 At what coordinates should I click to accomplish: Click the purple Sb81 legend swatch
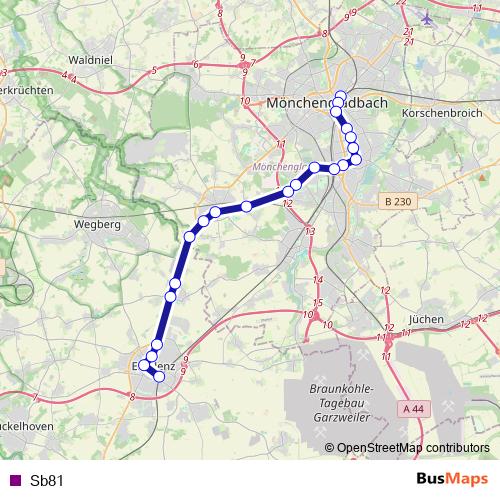pos(15,480)
